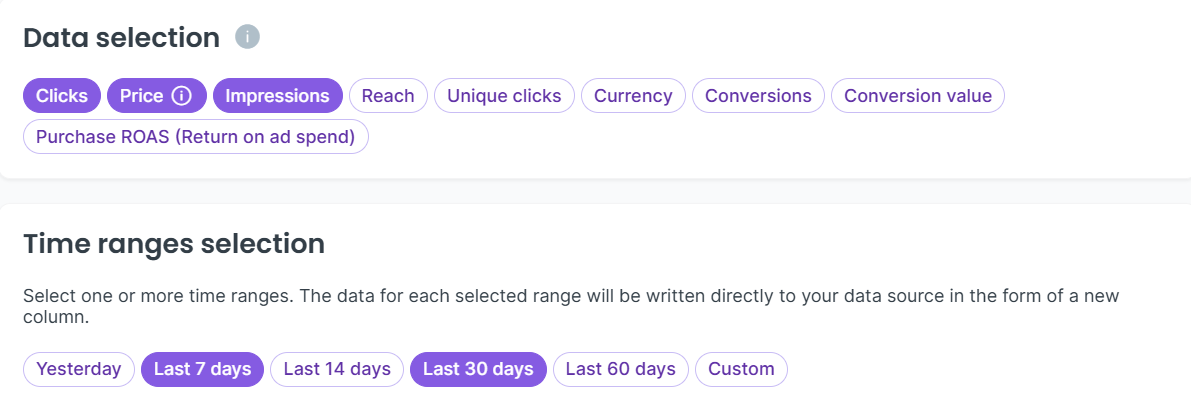Enable the Last 60 days range
The height and width of the screenshot is (405, 1191).
click(621, 369)
